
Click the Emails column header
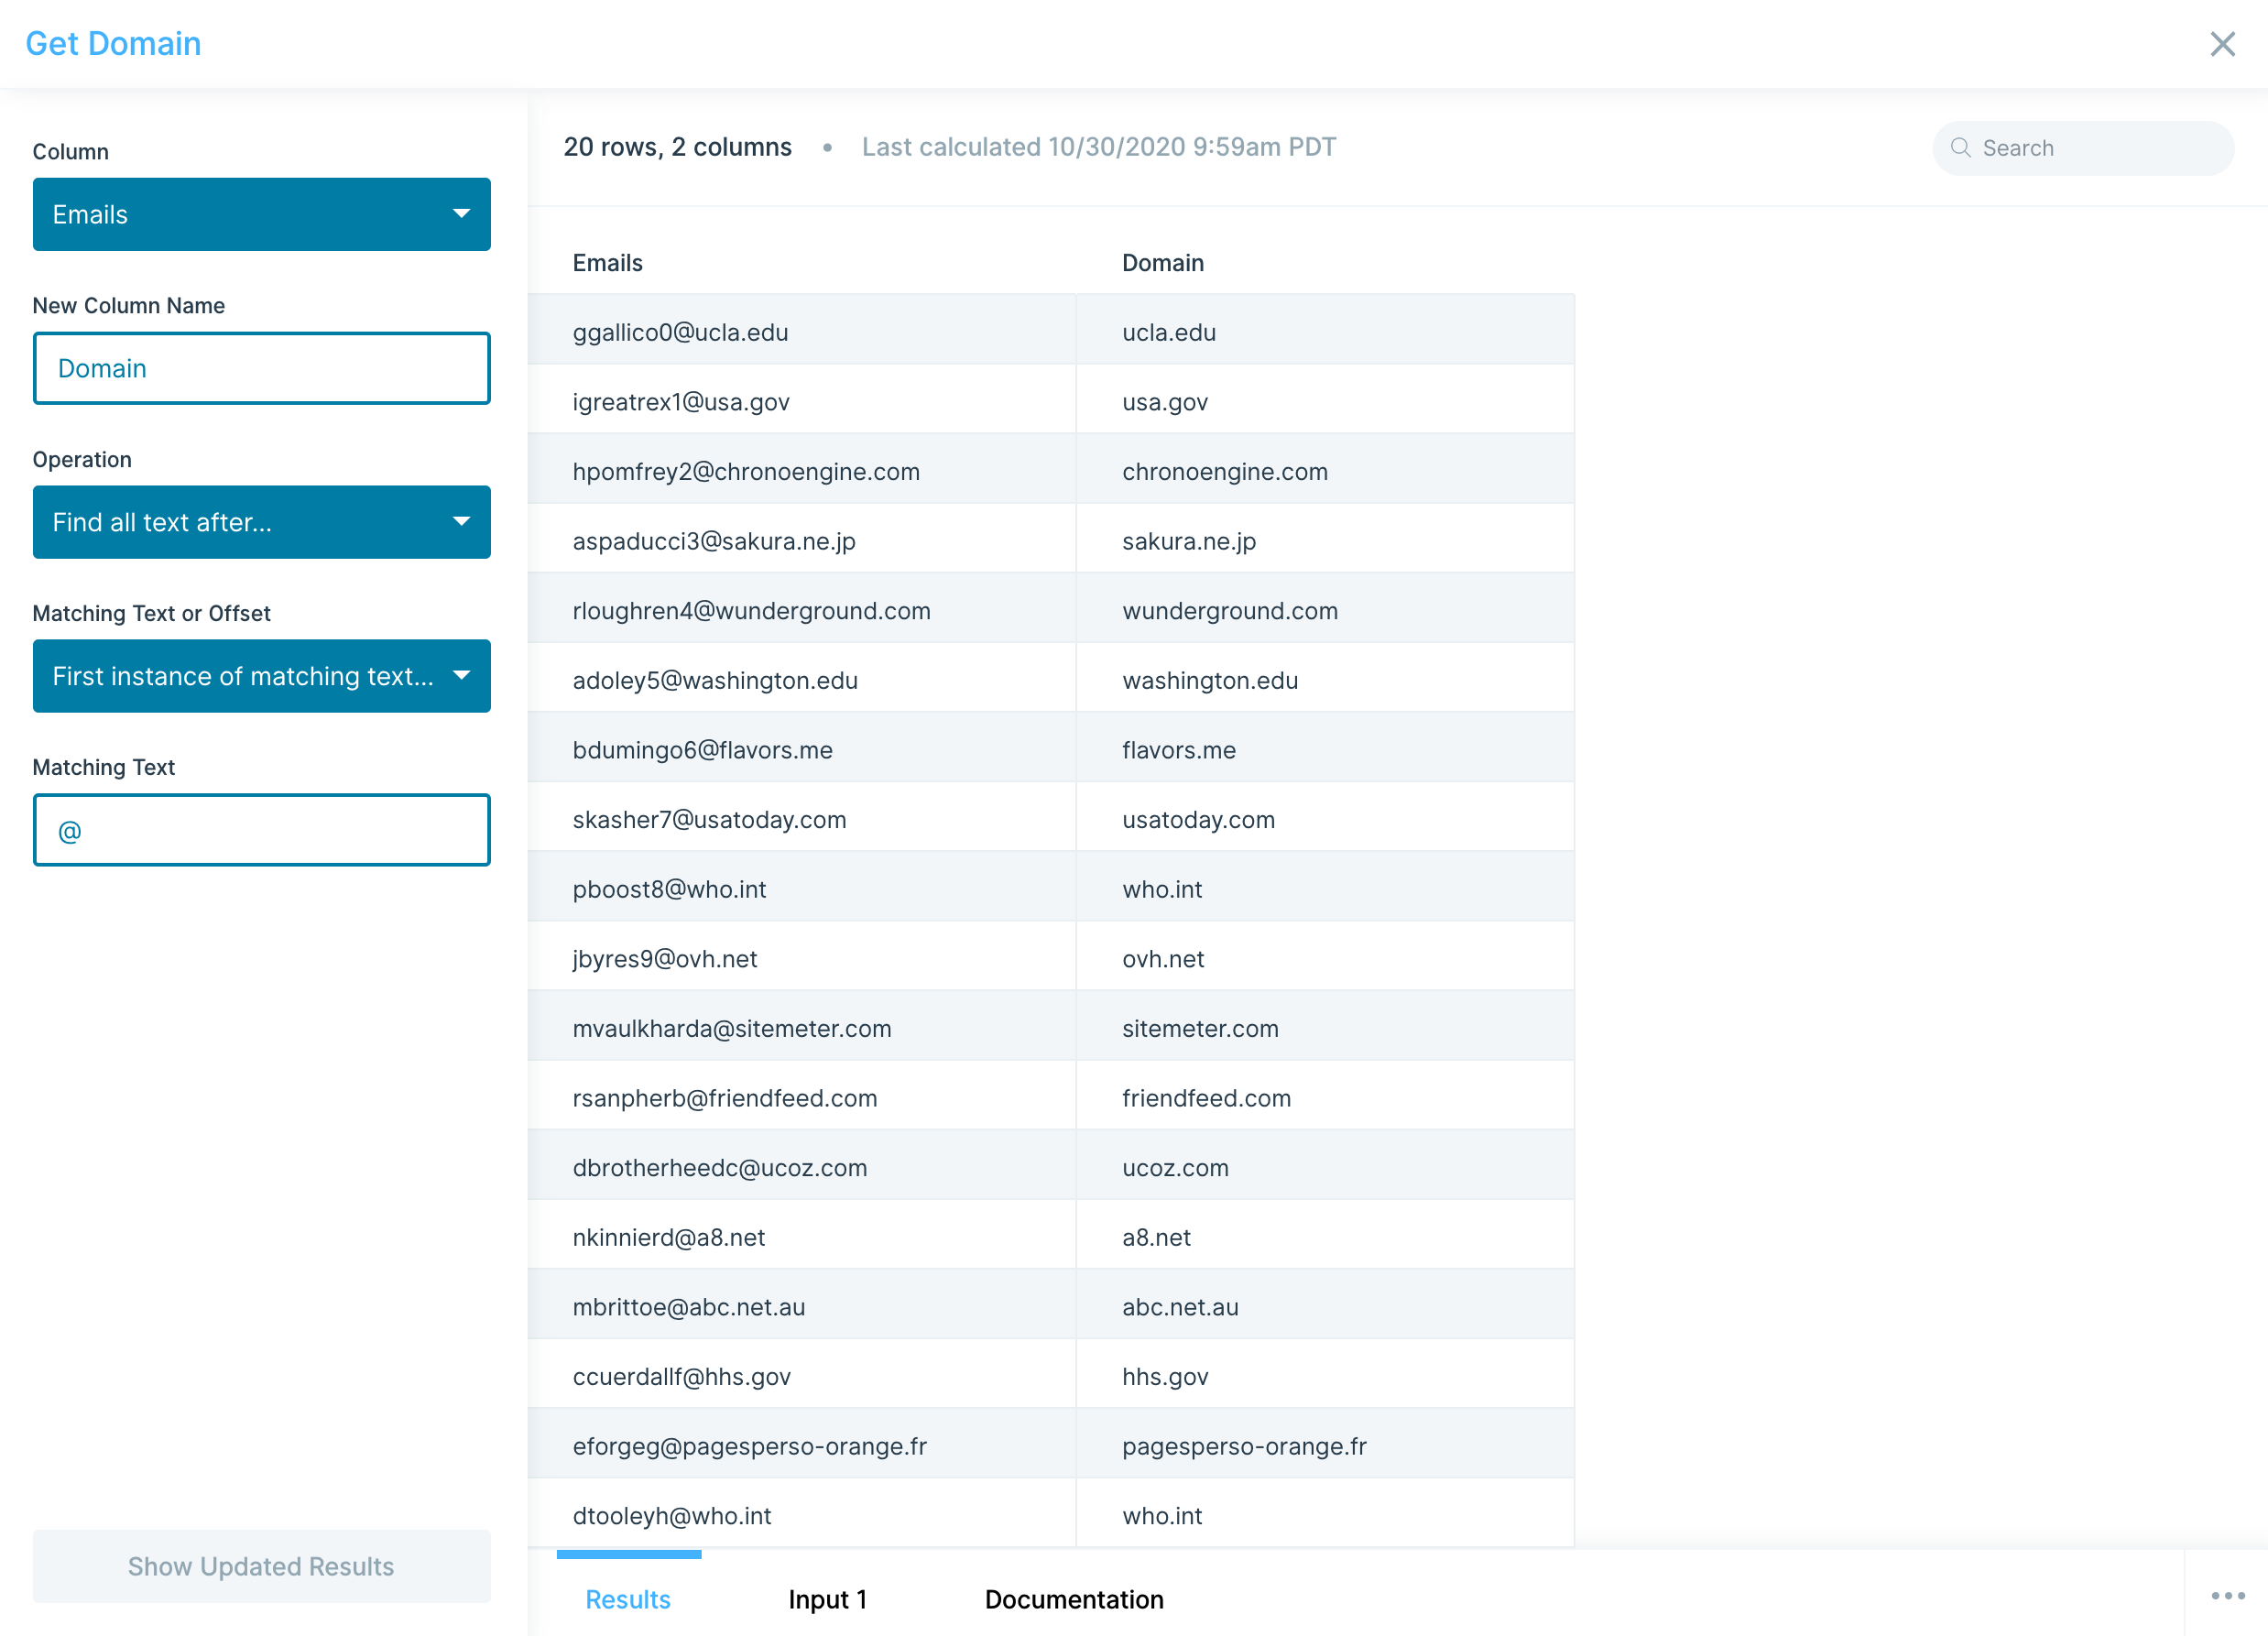pyautogui.click(x=608, y=262)
